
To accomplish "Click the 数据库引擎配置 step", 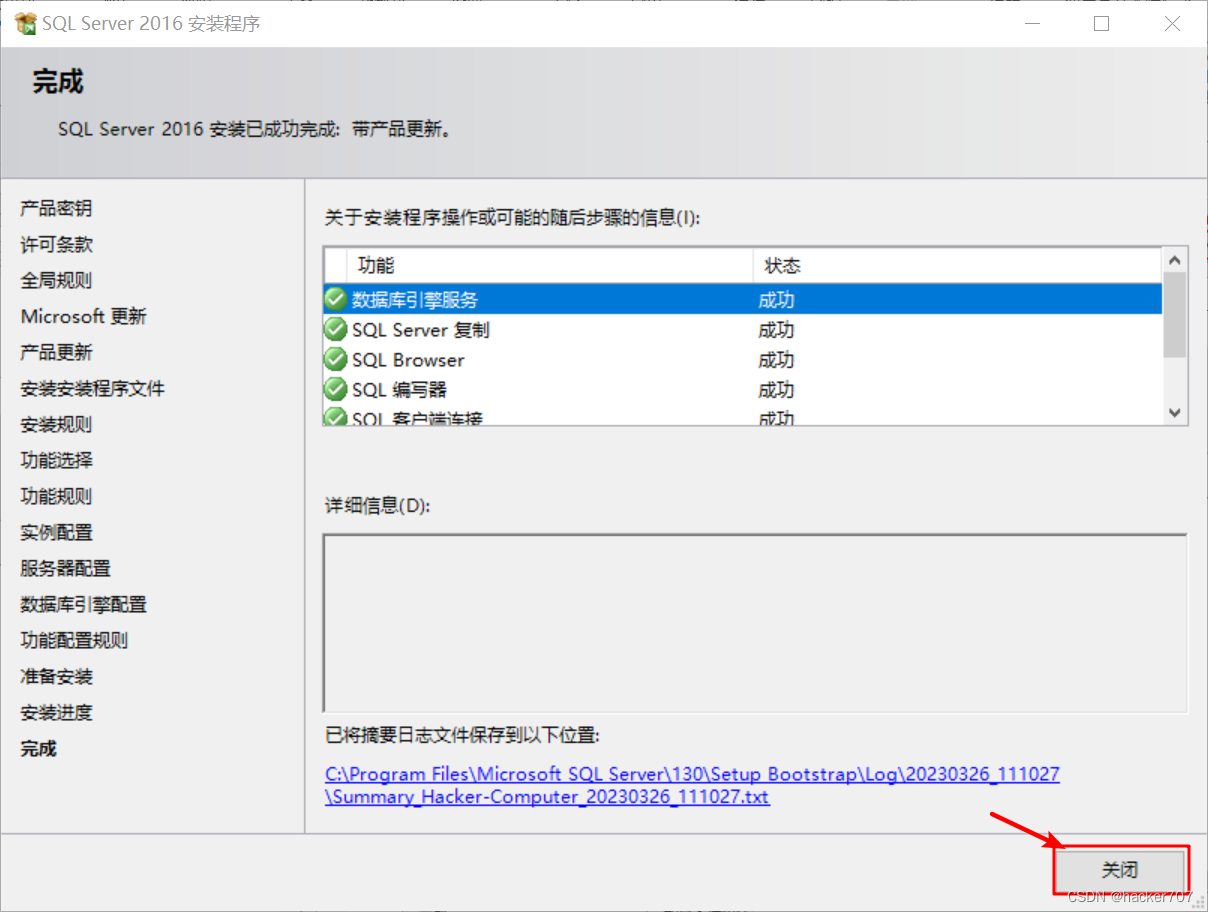I will pos(83,604).
